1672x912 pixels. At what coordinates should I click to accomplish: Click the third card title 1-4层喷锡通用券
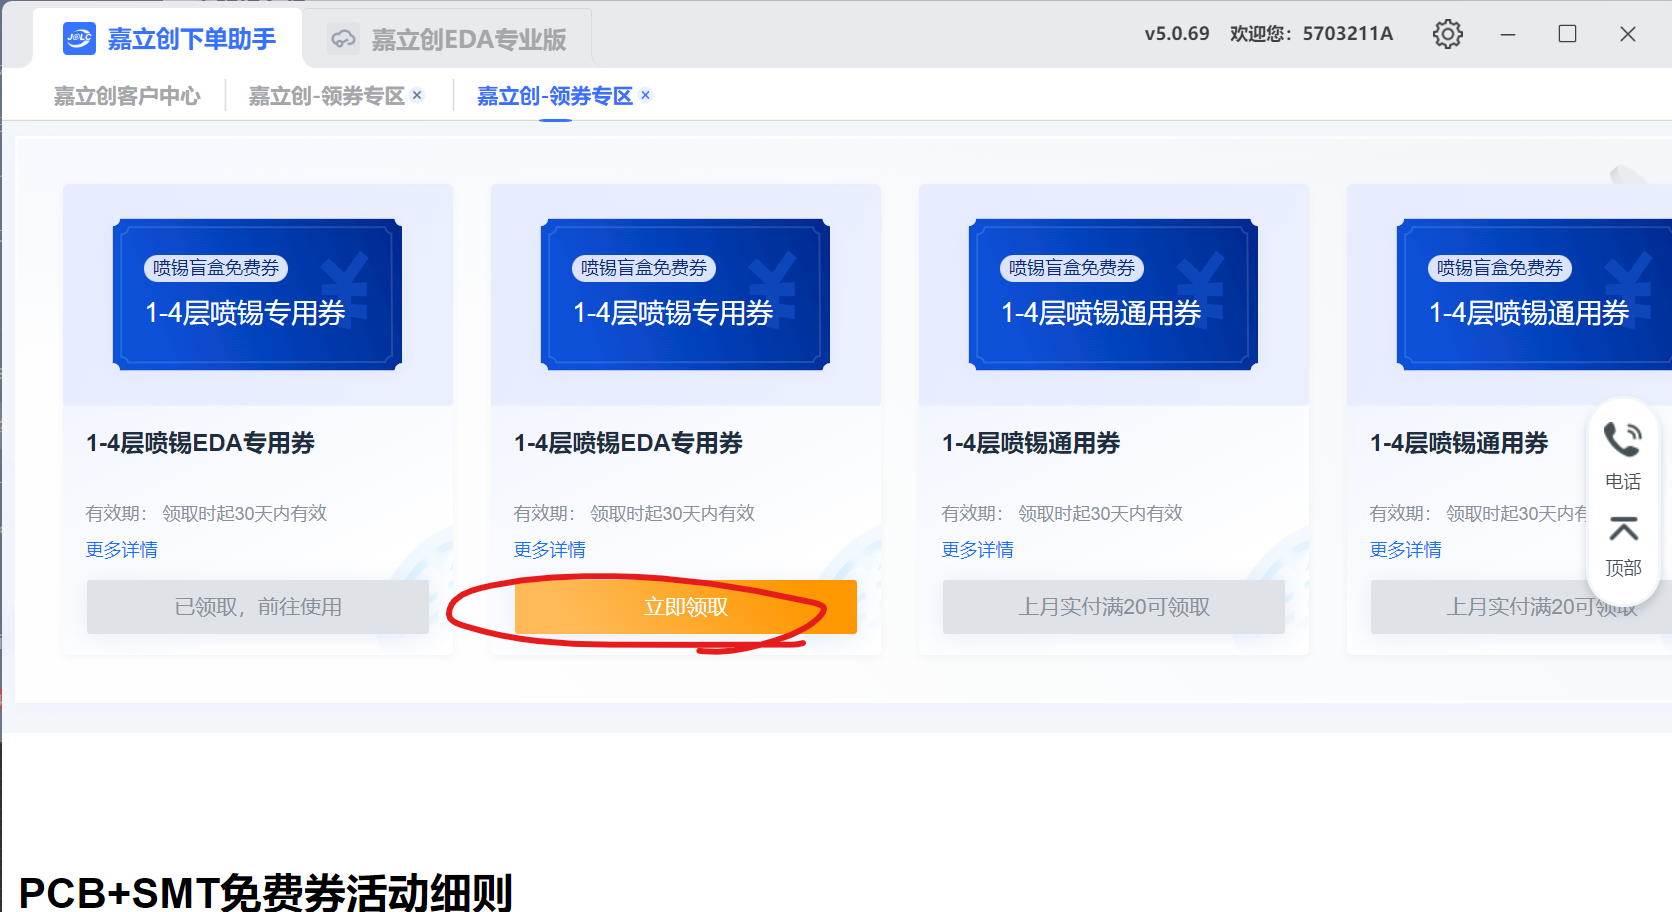tap(1031, 443)
